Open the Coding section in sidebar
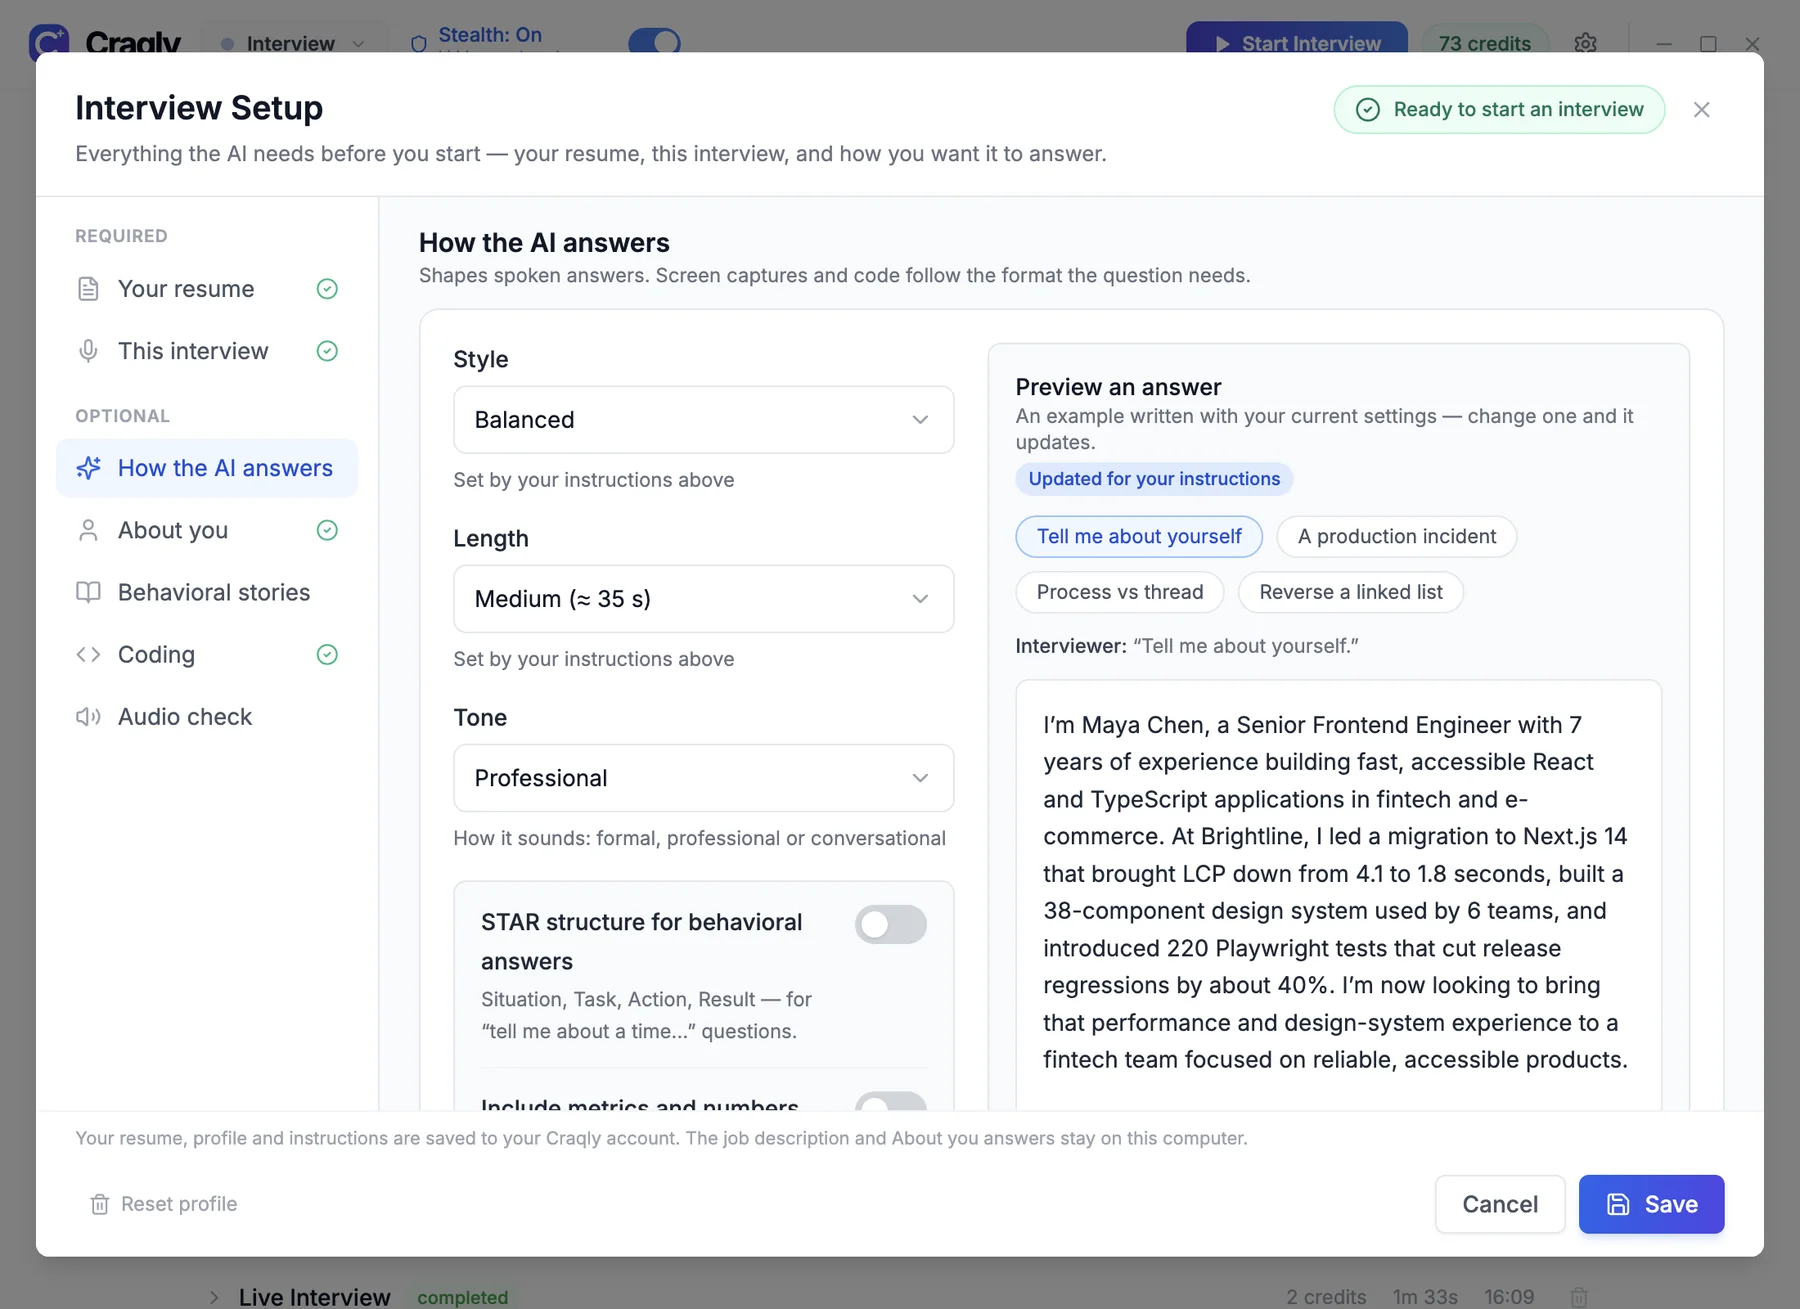The height and width of the screenshot is (1309, 1800). (207, 654)
